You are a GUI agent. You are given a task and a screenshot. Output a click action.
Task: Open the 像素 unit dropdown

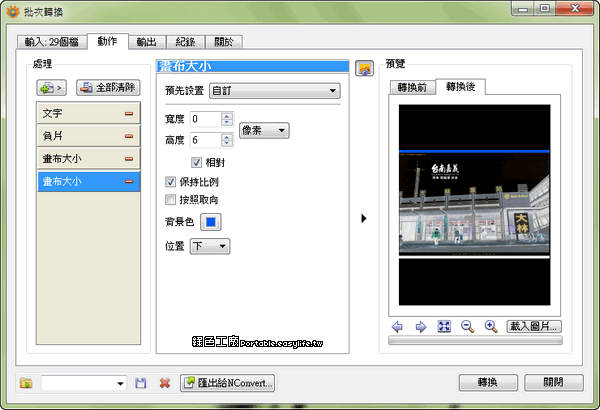point(264,130)
